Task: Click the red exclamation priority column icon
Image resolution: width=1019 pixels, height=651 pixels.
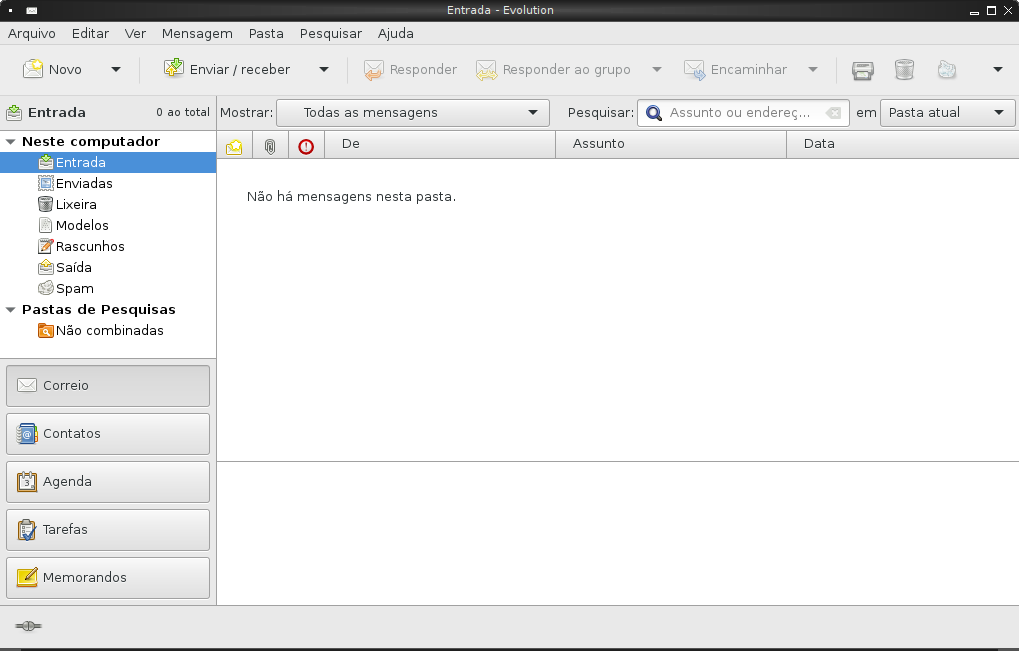Action: tap(305, 144)
